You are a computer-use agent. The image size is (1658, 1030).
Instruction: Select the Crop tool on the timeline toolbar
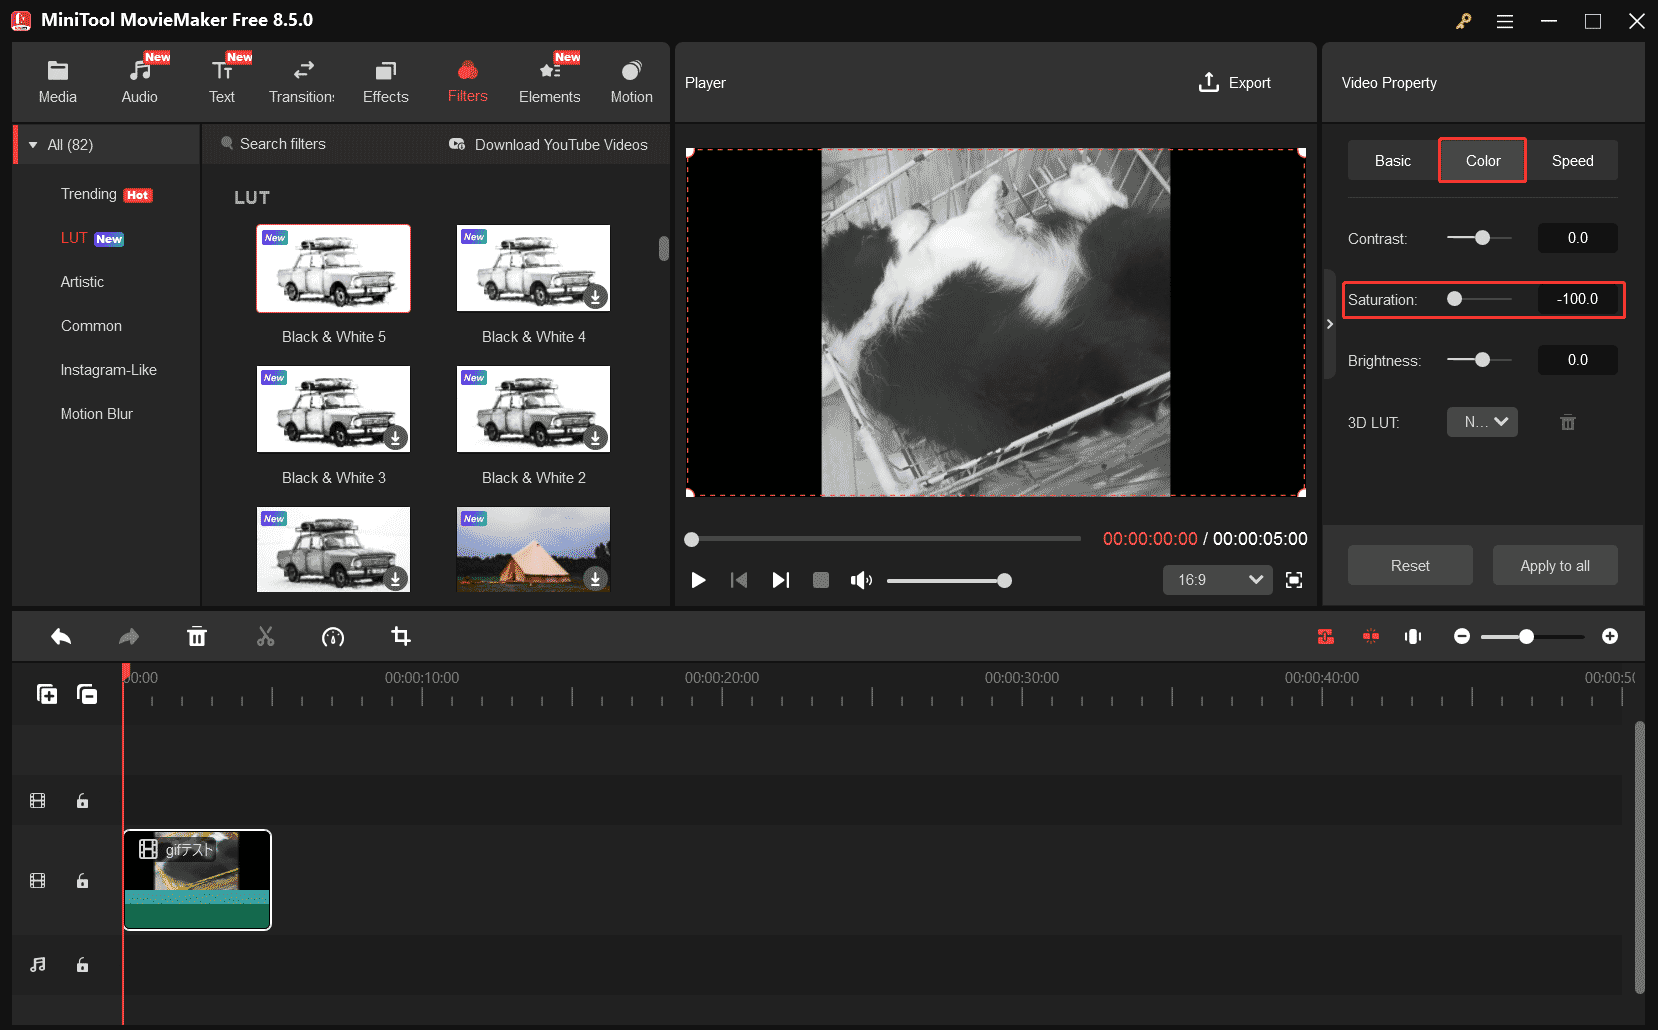click(x=401, y=636)
